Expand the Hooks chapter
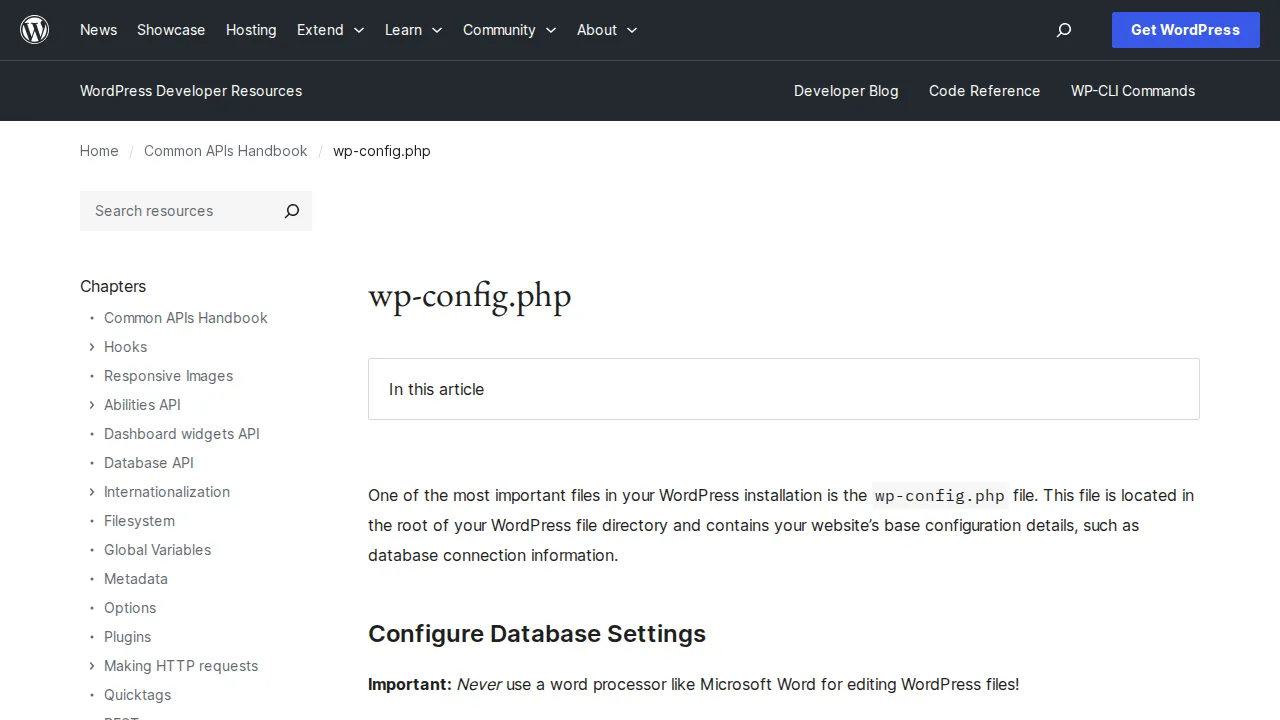Screen dimensions: 1280x720 (91, 347)
